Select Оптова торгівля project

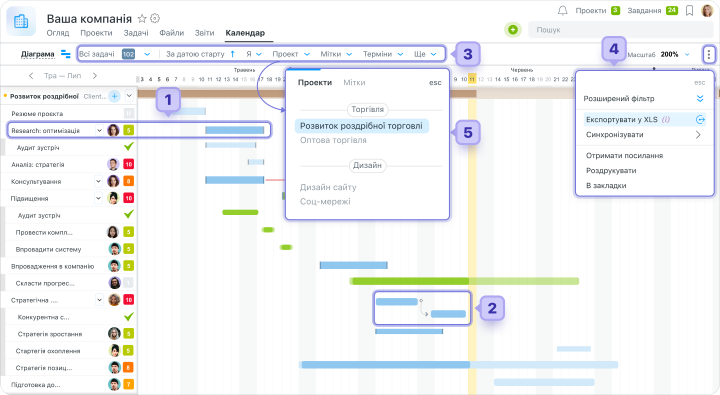(333, 140)
